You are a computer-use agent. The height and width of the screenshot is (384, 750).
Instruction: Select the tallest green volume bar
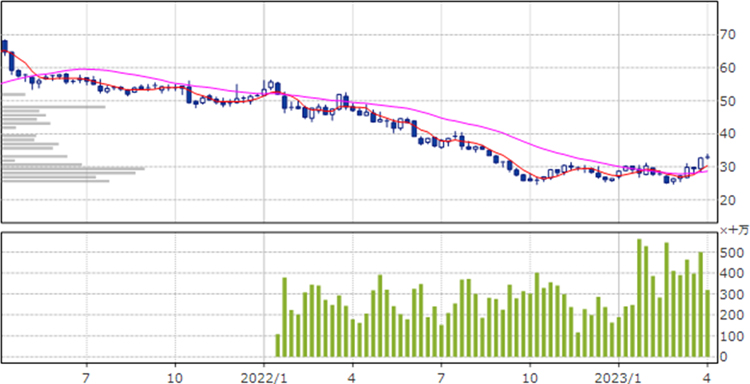[x=639, y=298]
